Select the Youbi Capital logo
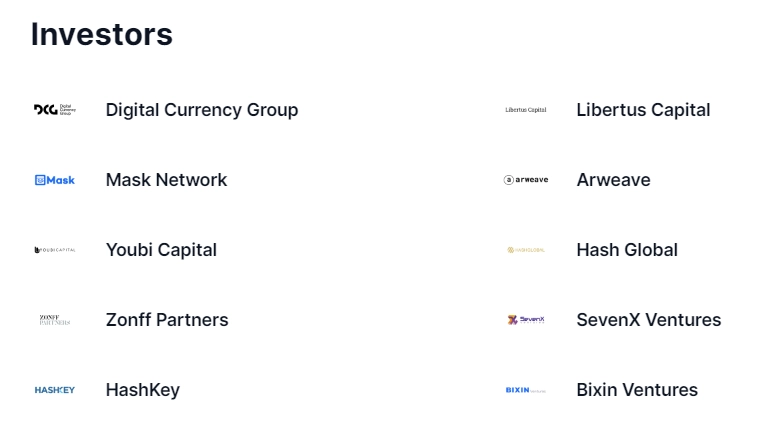Viewport: 778px width, 432px height. 54,250
